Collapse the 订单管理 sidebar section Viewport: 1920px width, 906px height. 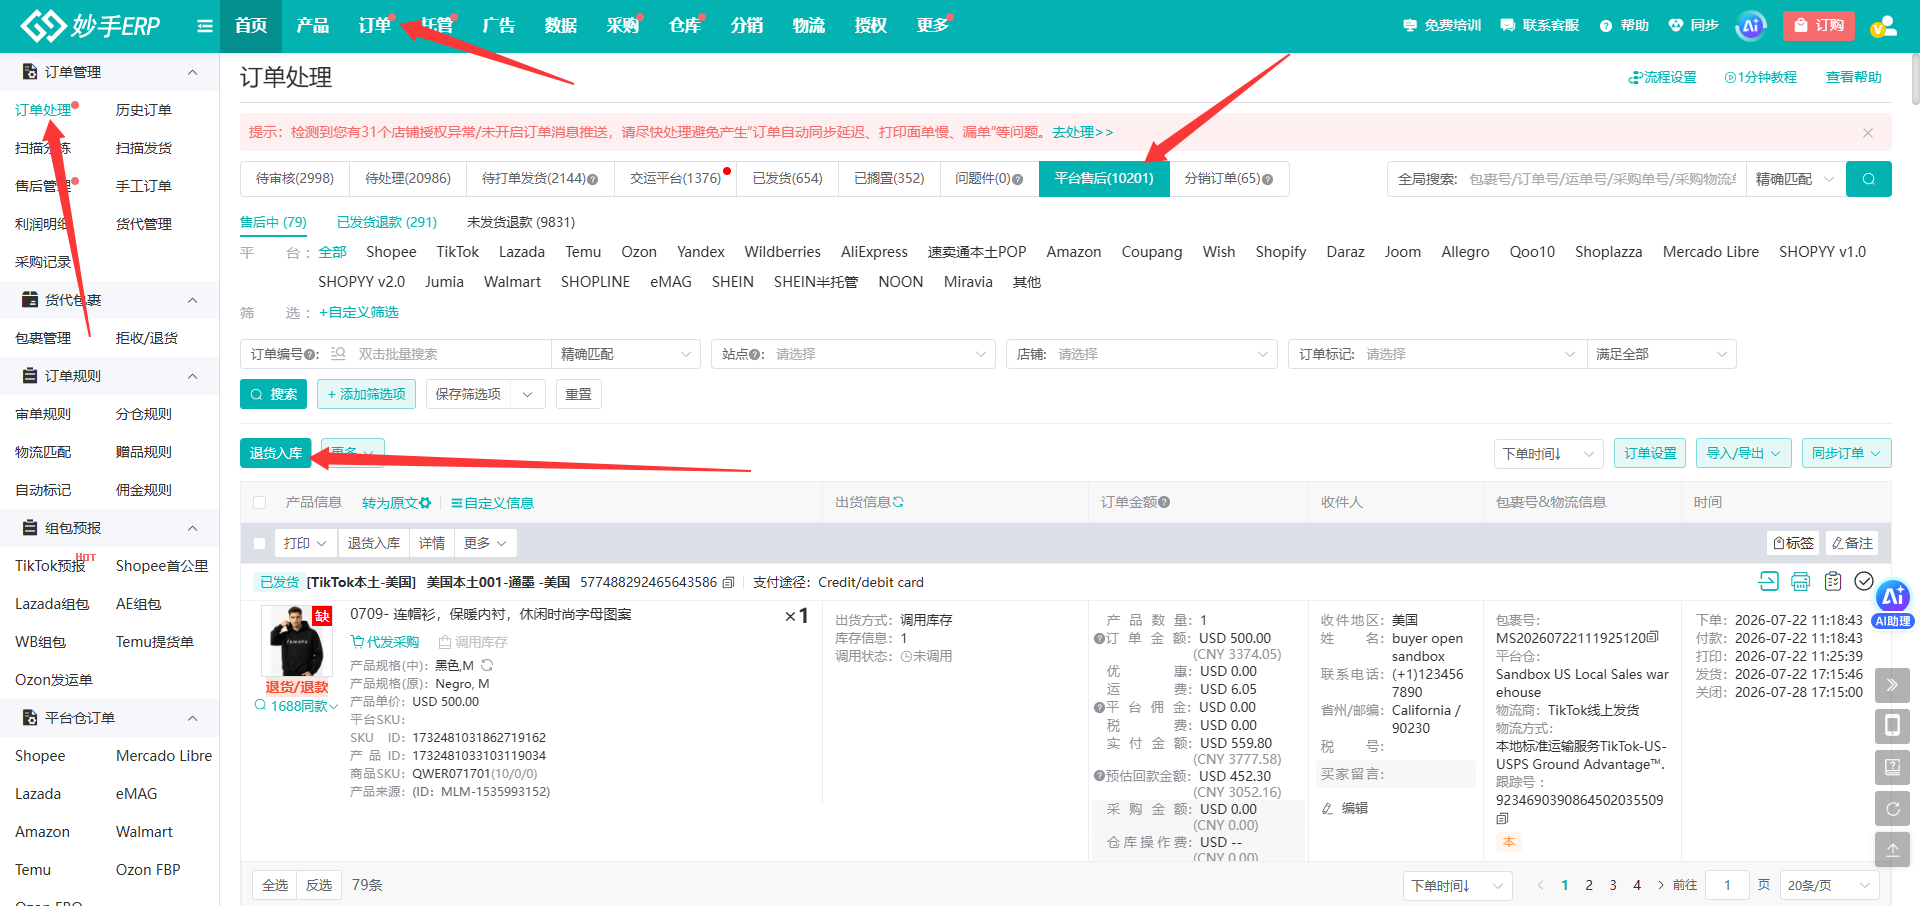(193, 72)
